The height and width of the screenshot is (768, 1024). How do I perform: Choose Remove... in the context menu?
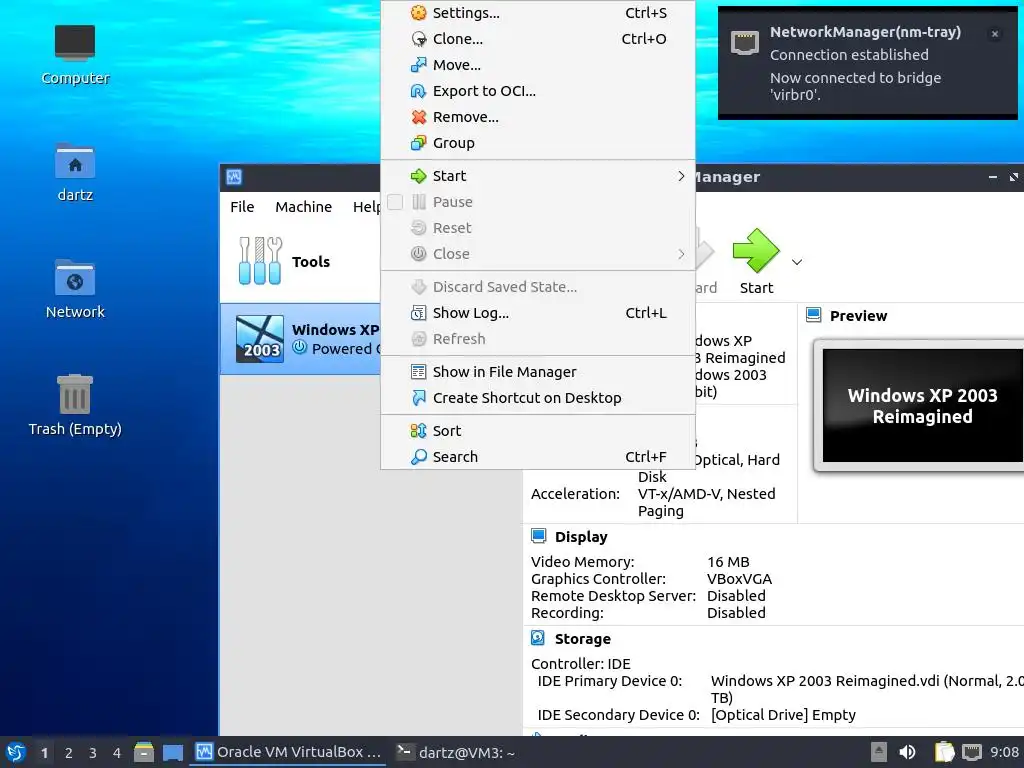tap(538, 118)
